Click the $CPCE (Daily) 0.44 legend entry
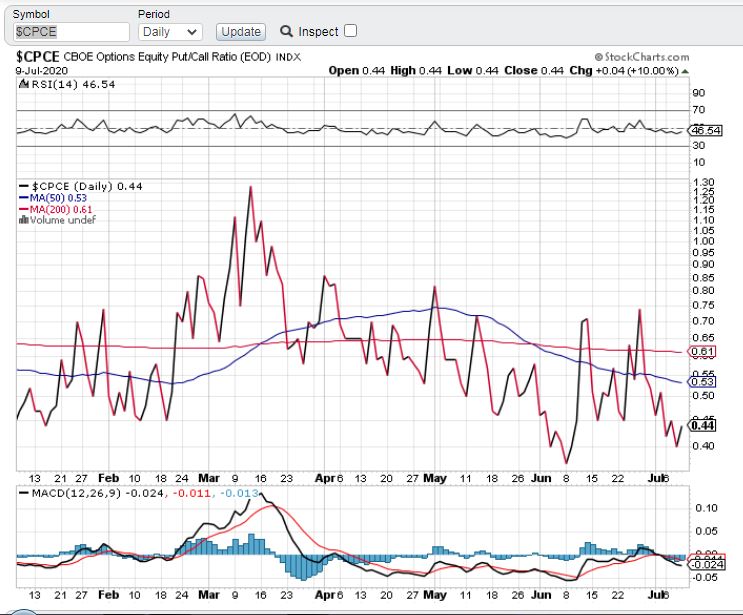743x615 pixels. click(x=81, y=186)
